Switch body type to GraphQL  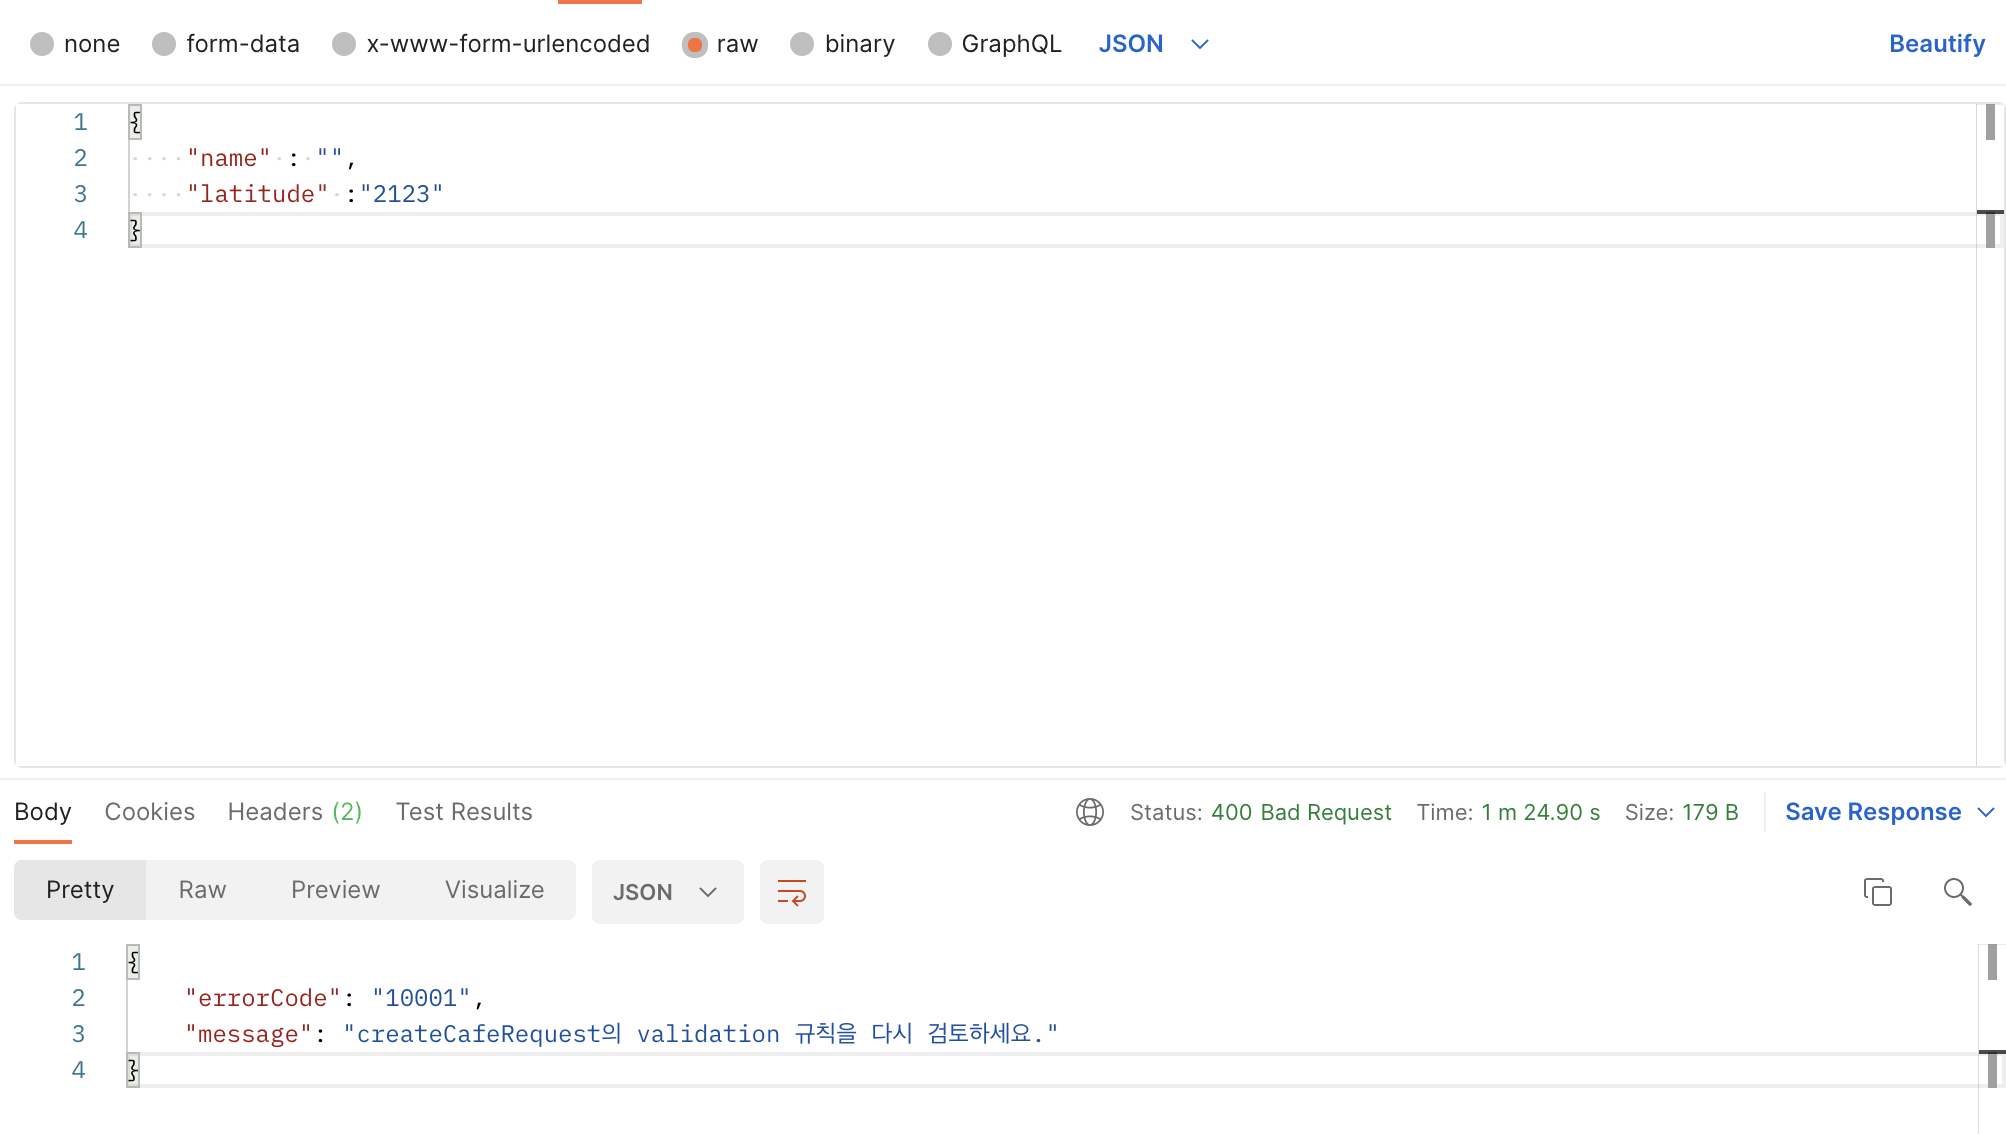tap(939, 44)
